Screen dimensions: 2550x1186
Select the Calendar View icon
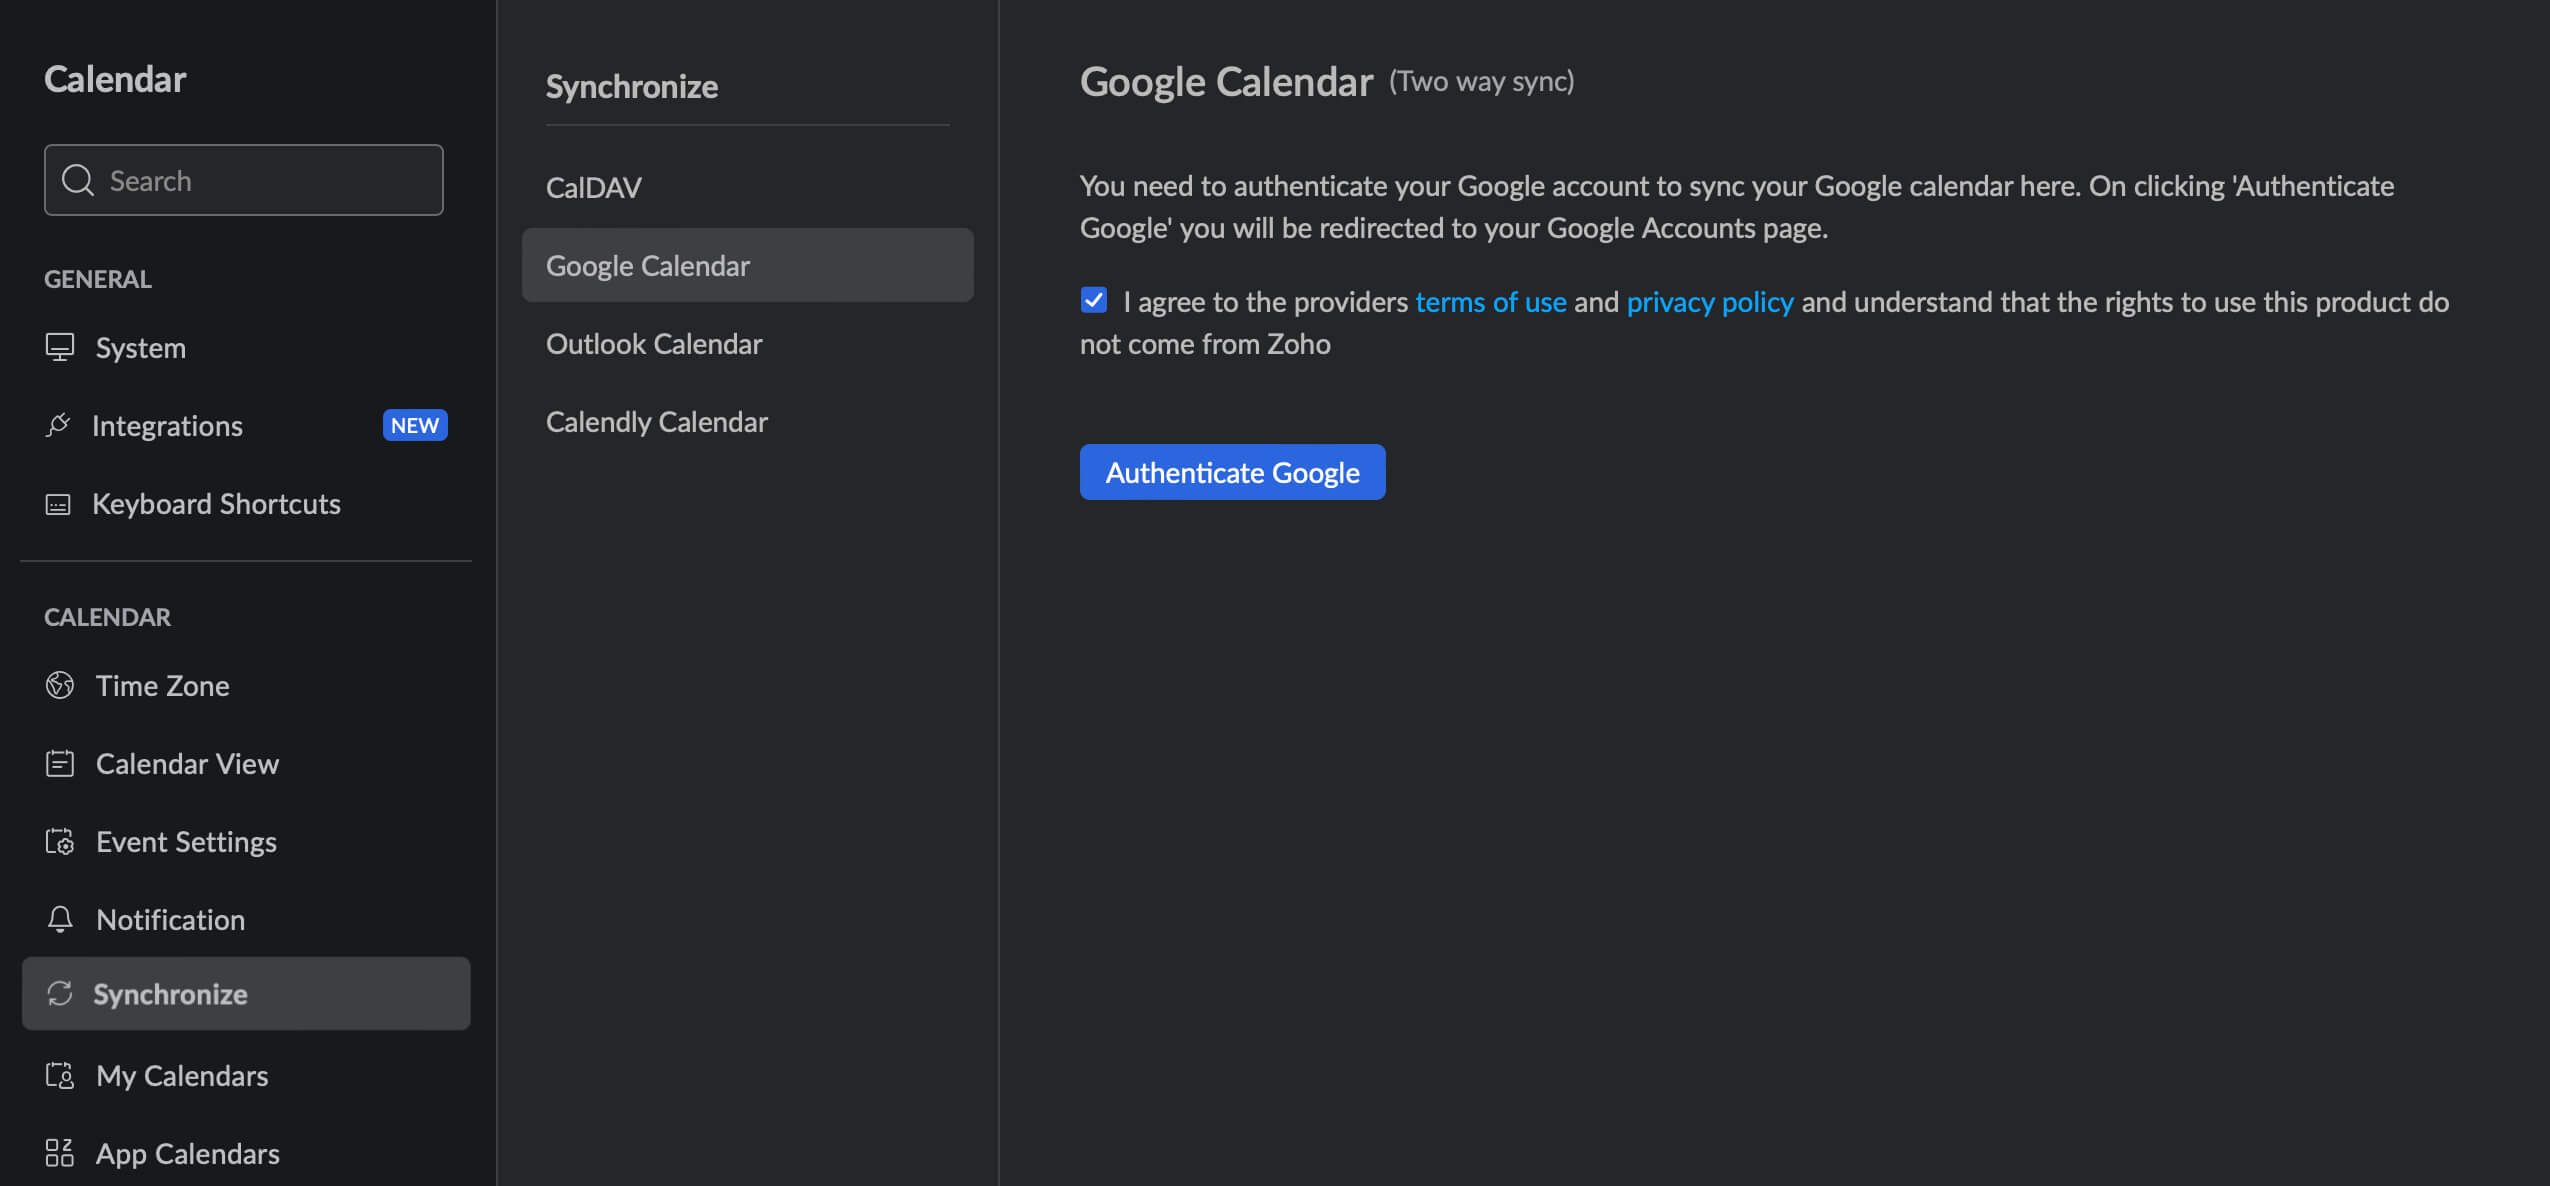click(61, 763)
